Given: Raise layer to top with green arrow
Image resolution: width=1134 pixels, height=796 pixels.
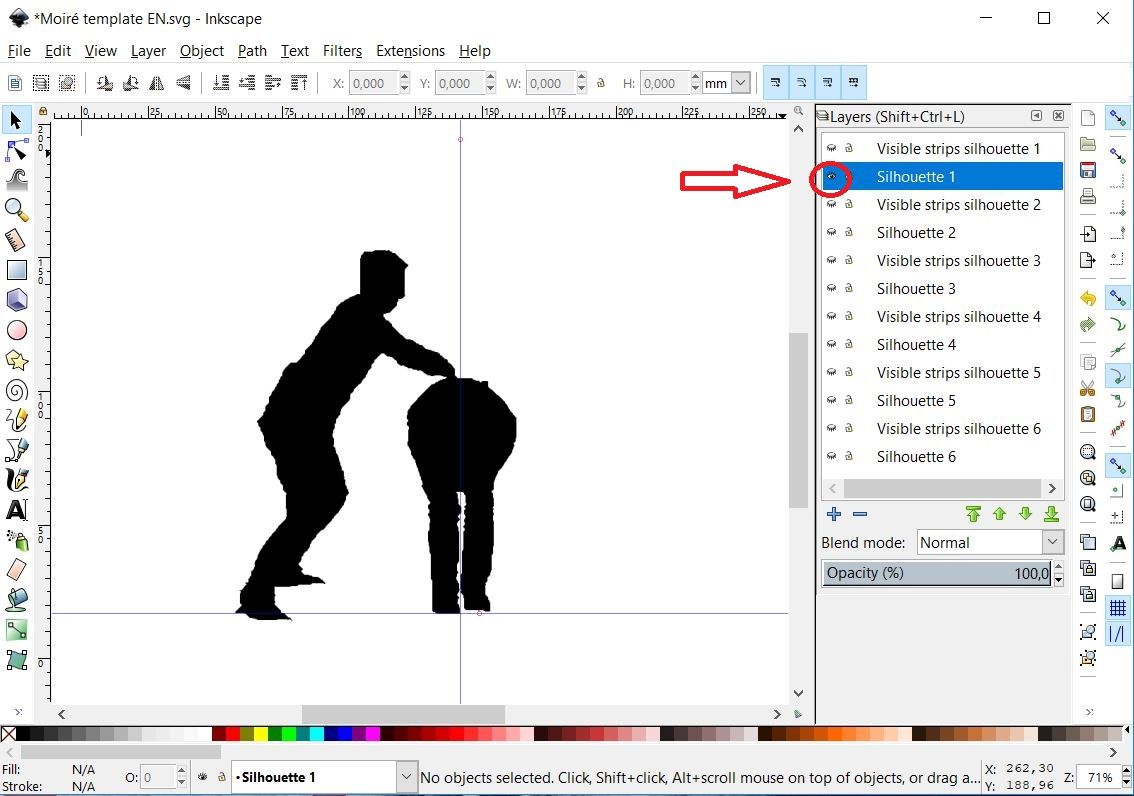Looking at the screenshot, I should (974, 514).
